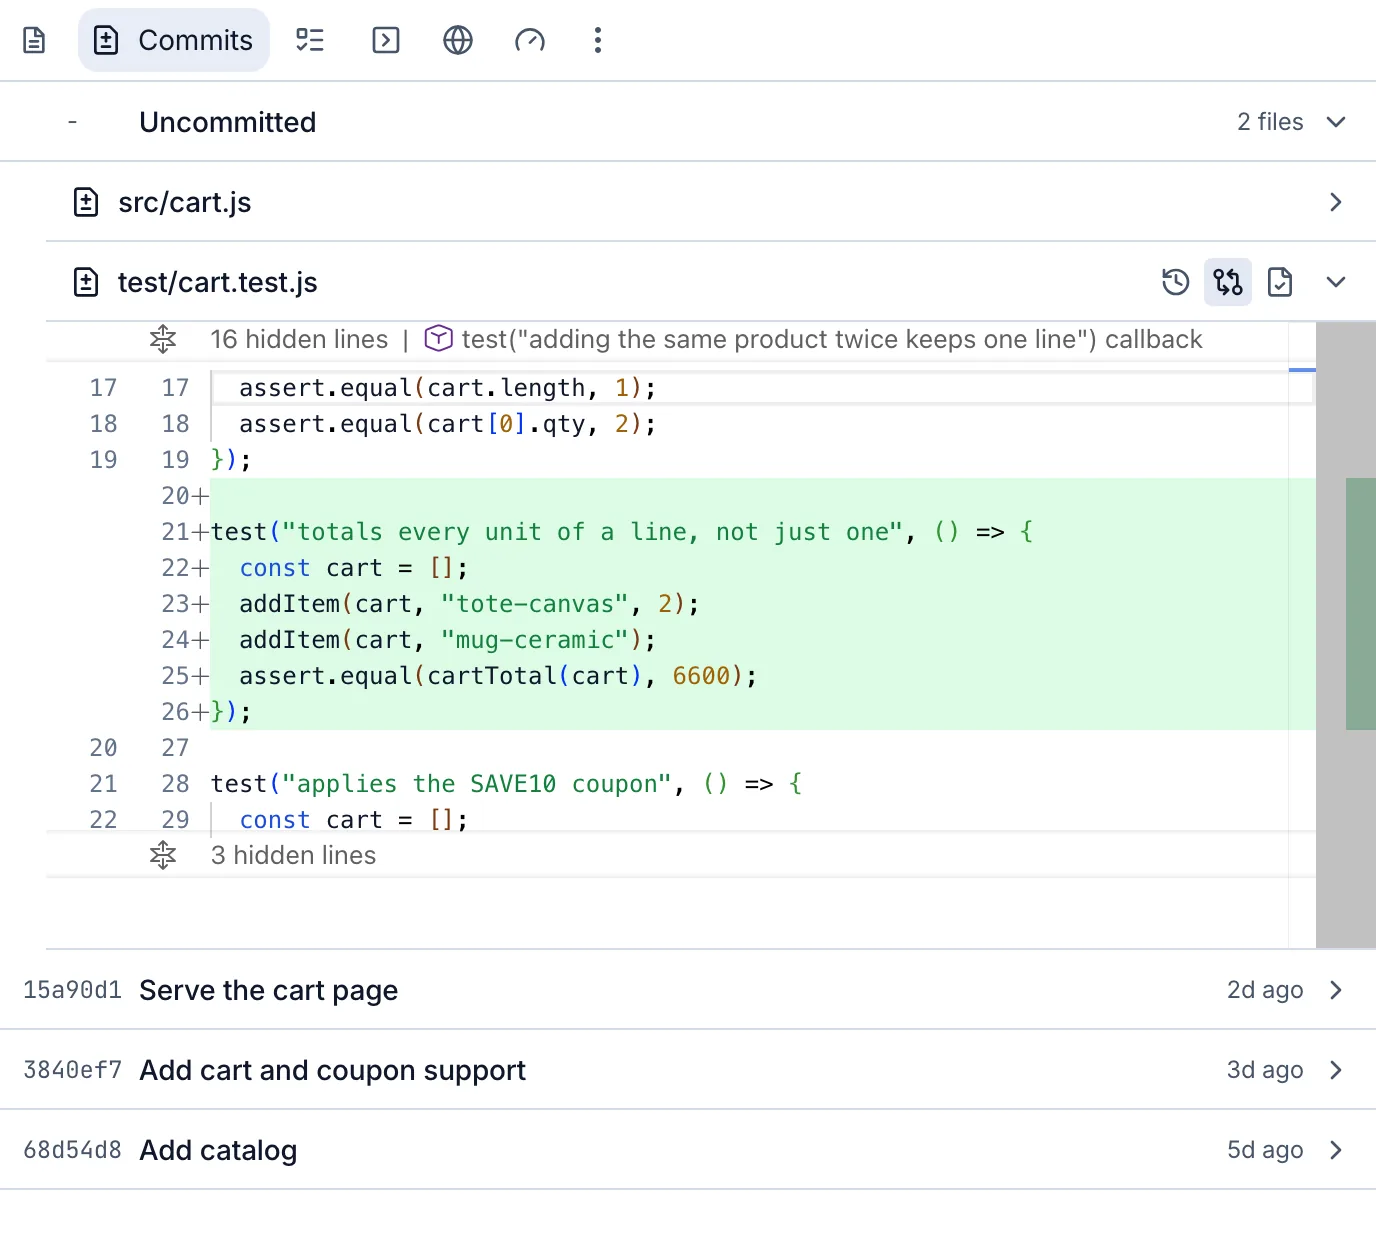
Task: Expand the 15a90d1 commit chevron
Action: (1336, 990)
